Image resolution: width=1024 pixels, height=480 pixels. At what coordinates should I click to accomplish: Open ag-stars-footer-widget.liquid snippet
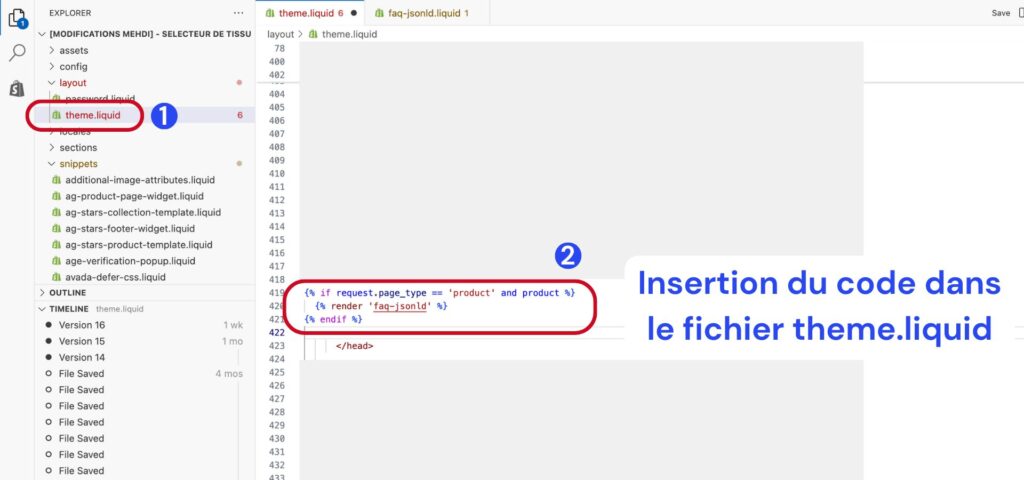pos(130,229)
